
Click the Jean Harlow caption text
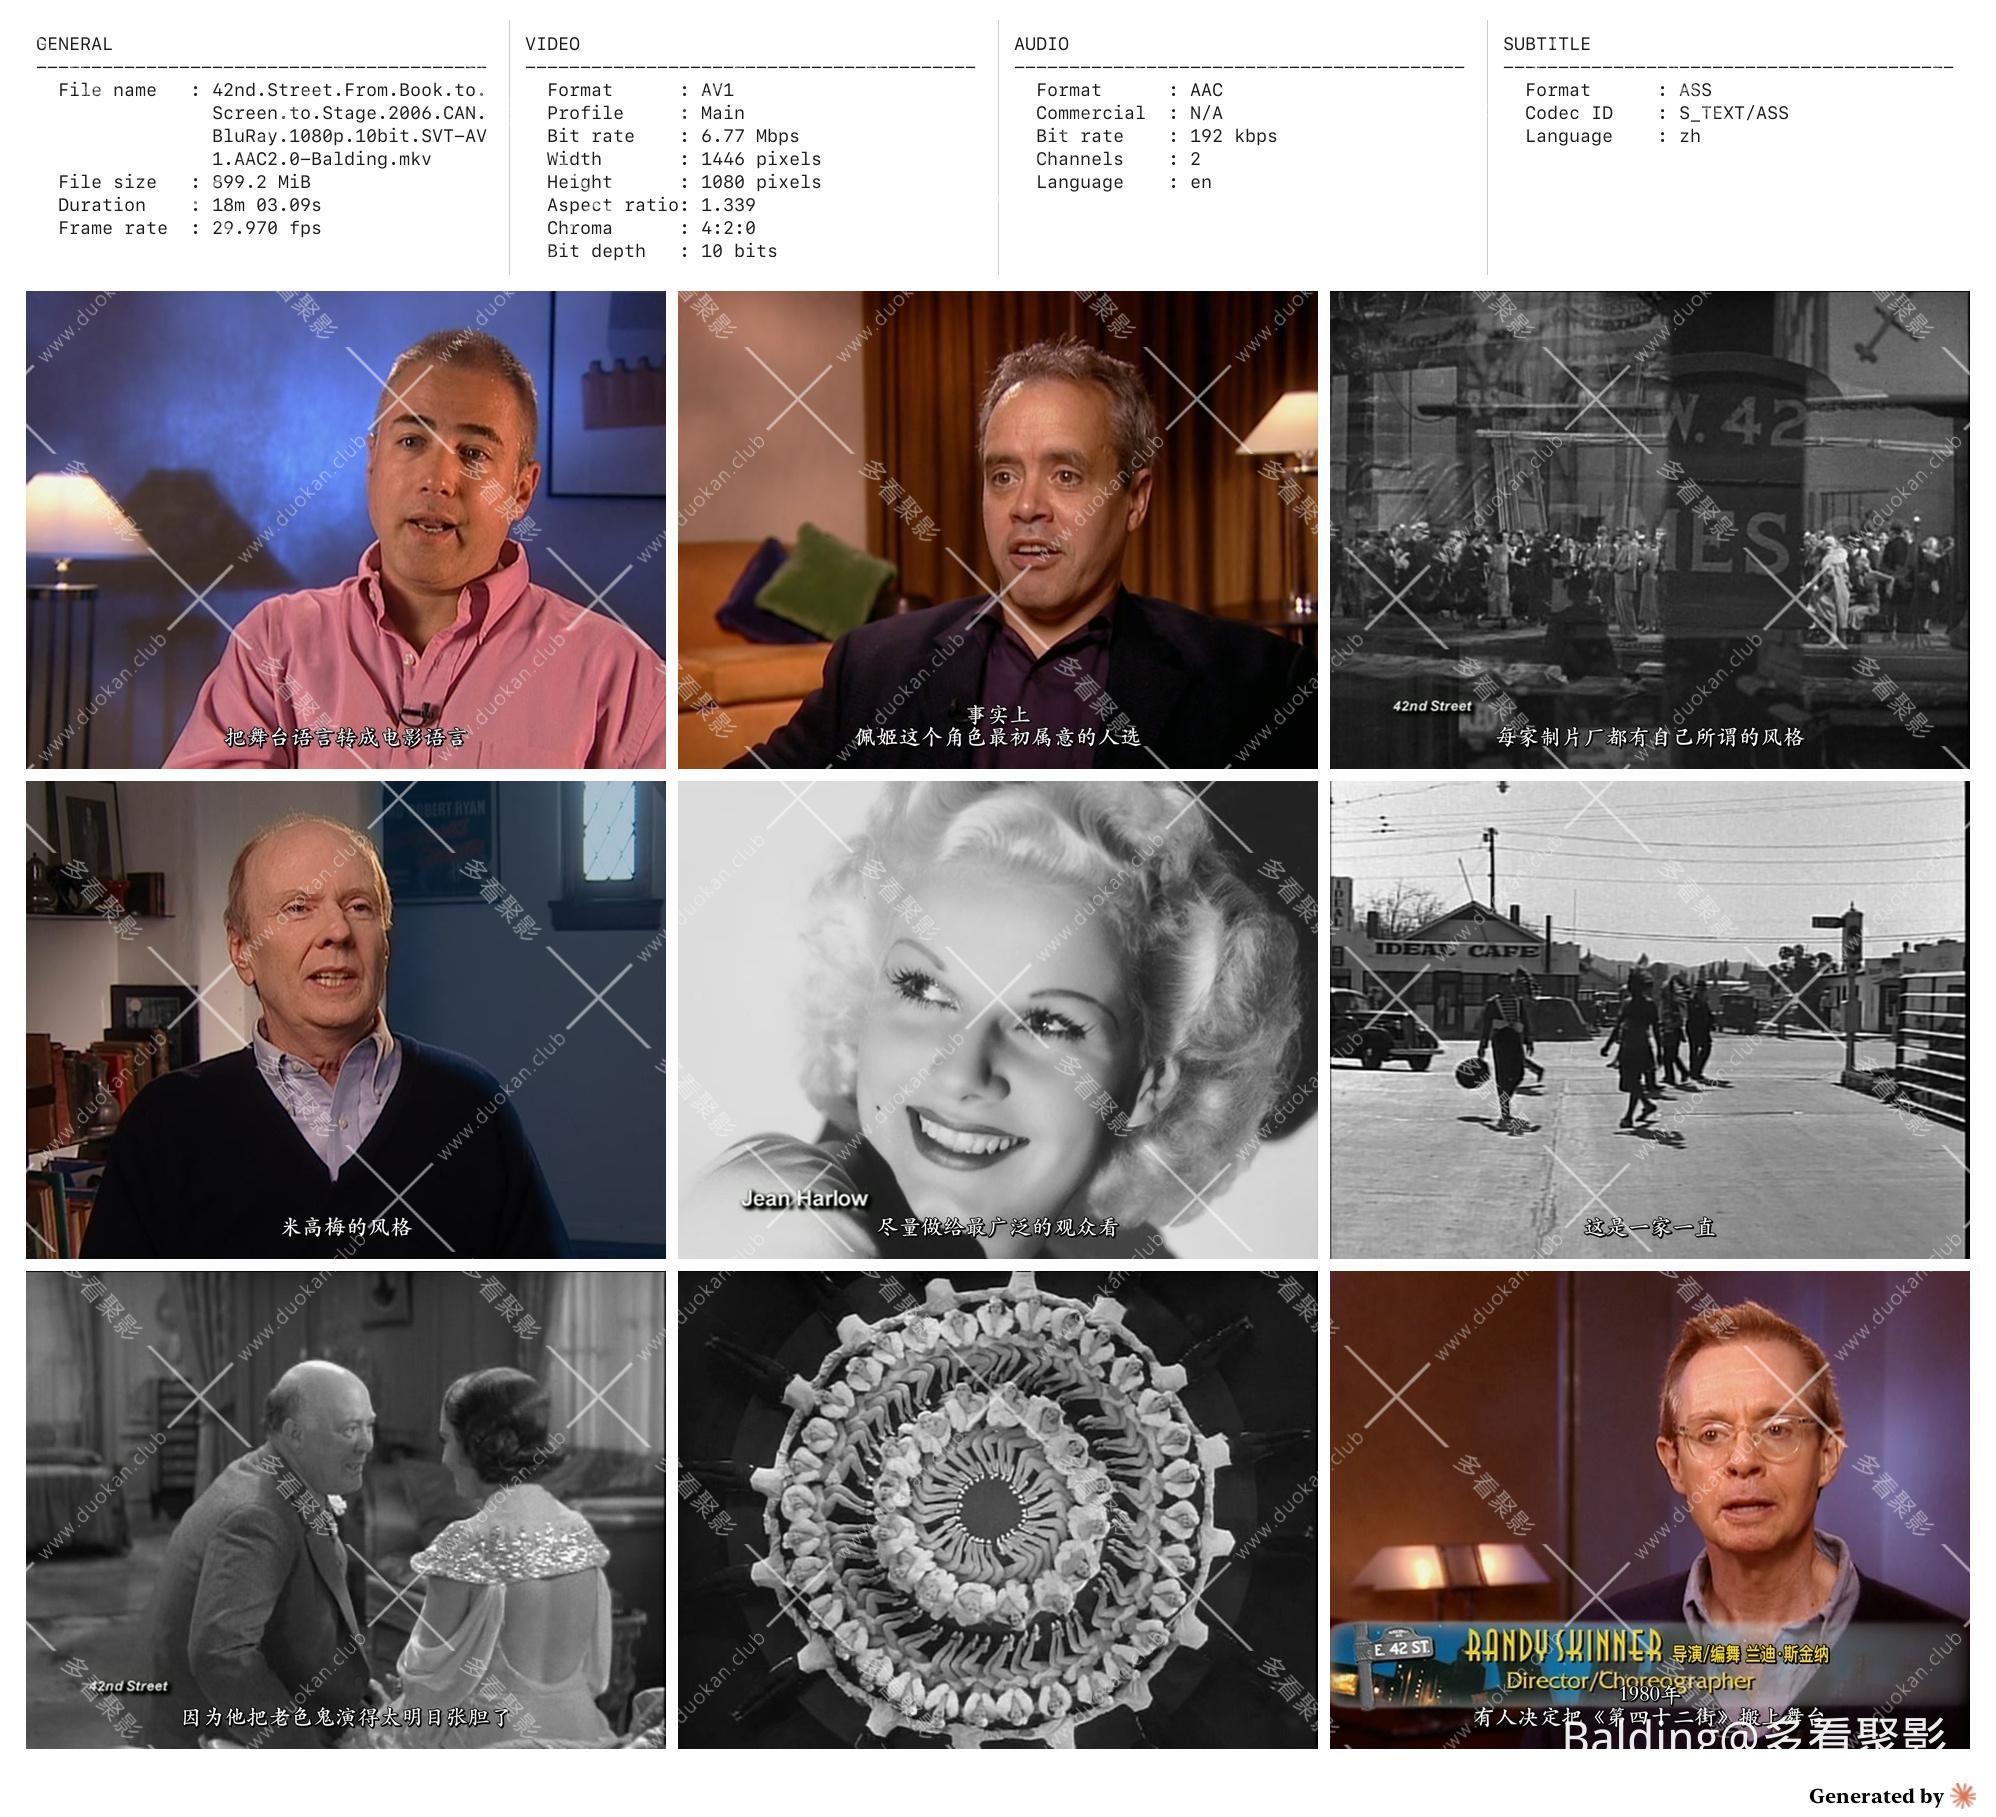click(805, 1198)
